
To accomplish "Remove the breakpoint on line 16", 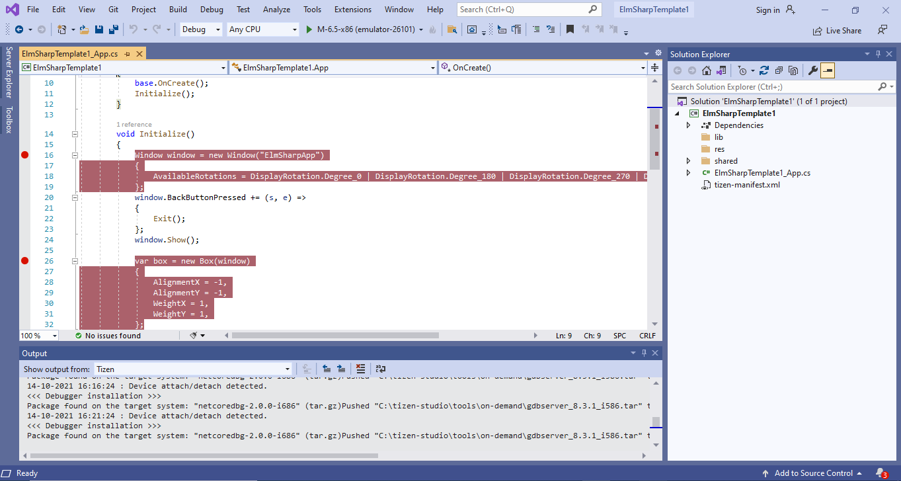I will click(x=25, y=155).
